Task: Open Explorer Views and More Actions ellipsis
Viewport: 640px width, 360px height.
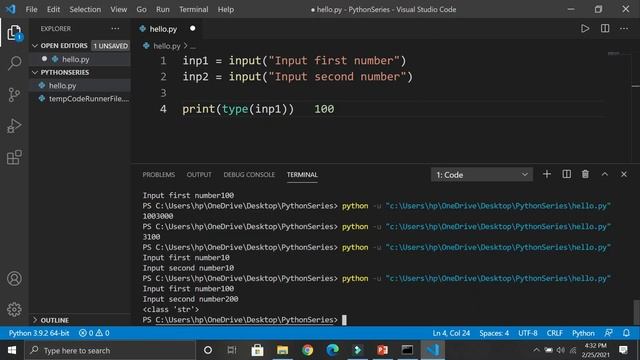Action: pos(116,29)
